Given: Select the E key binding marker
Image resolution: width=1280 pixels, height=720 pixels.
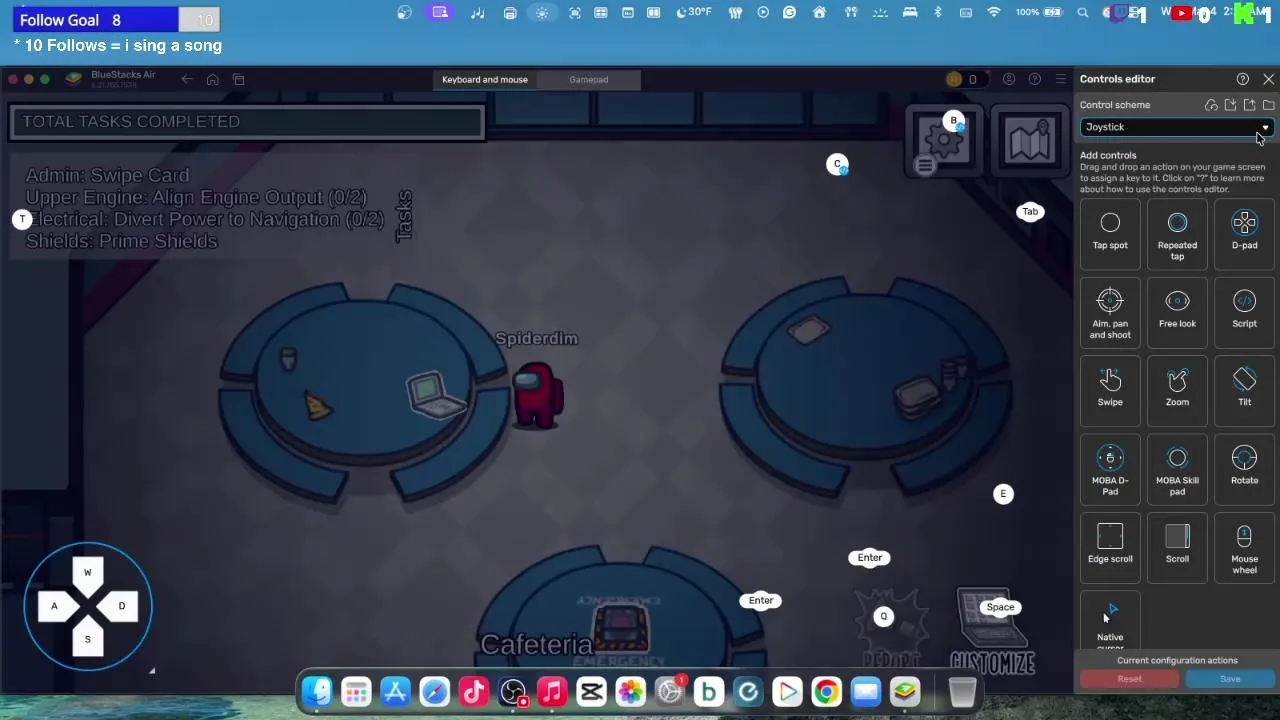Looking at the screenshot, I should 1003,494.
